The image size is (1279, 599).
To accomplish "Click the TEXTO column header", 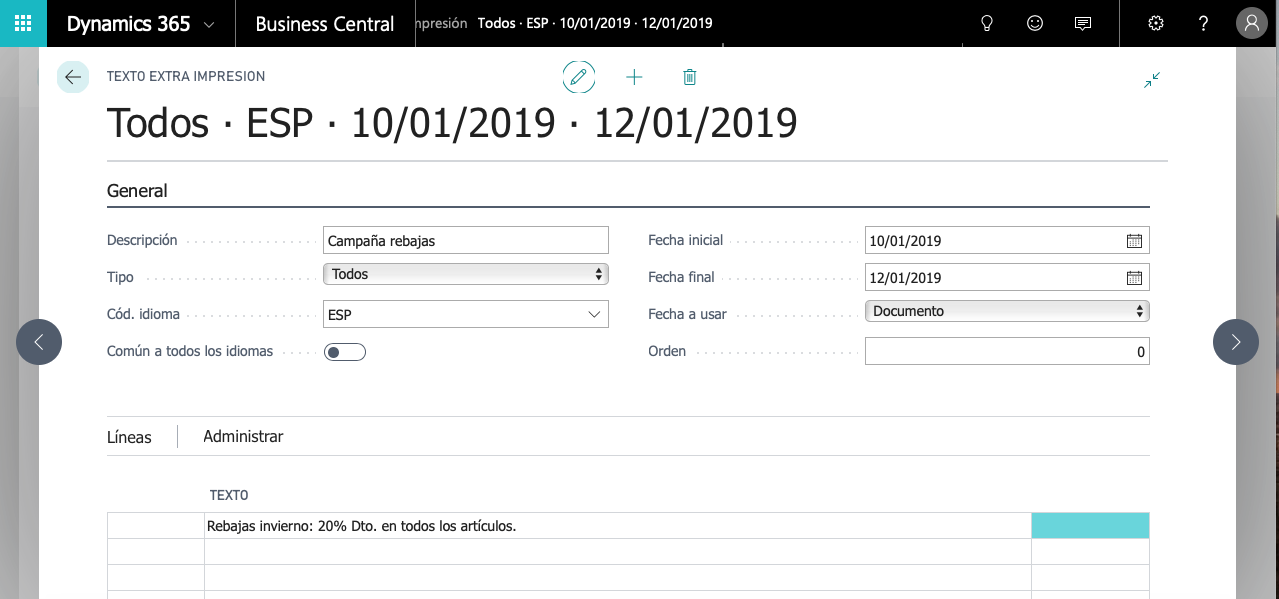I will (229, 495).
